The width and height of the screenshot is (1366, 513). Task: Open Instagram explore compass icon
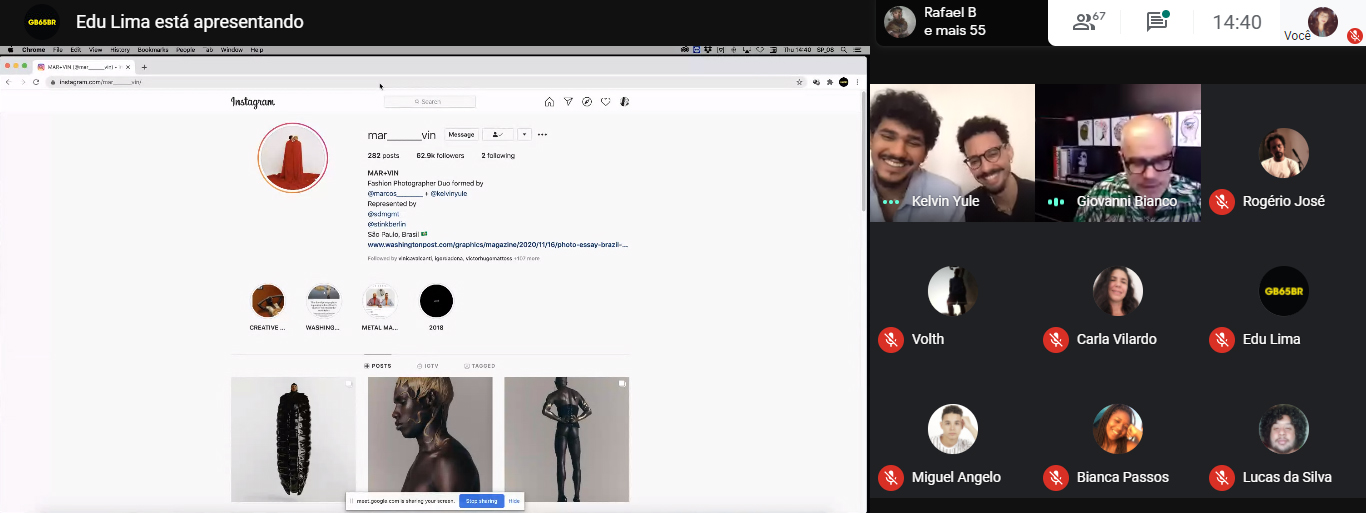pos(587,102)
